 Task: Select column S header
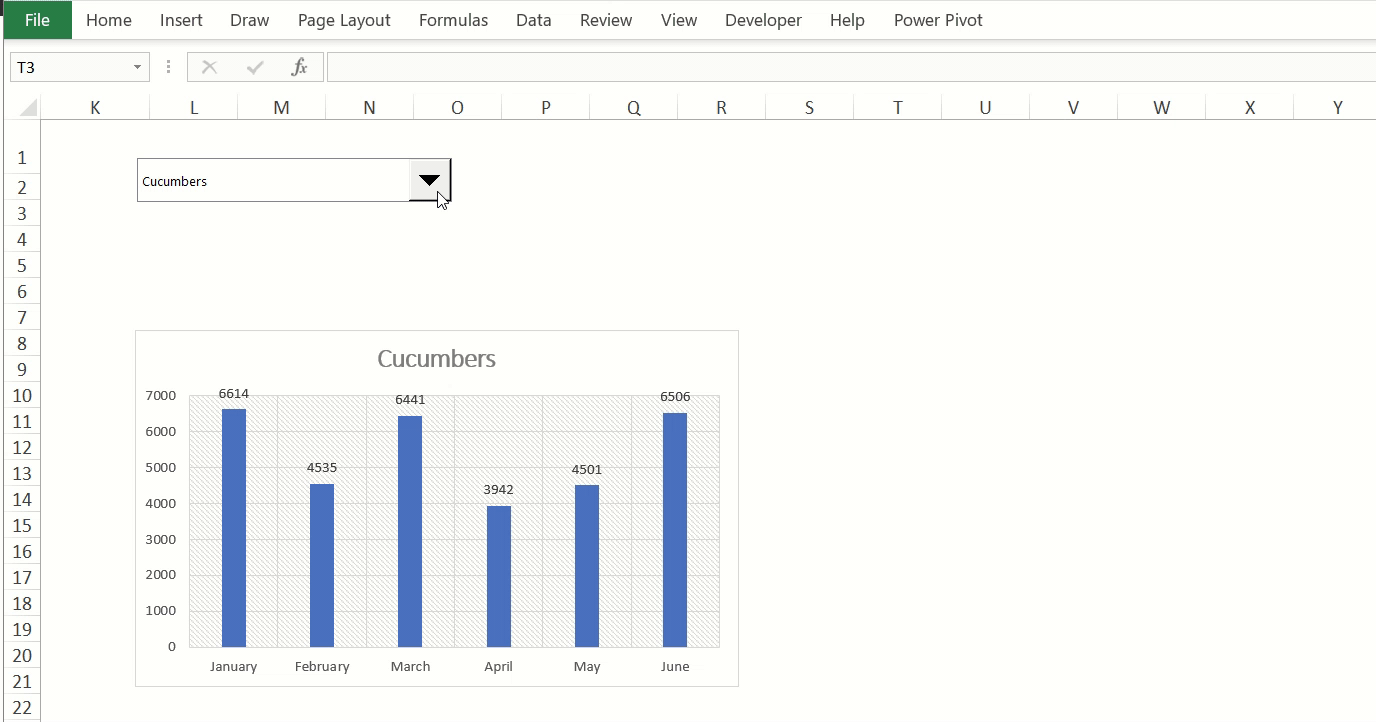click(809, 107)
